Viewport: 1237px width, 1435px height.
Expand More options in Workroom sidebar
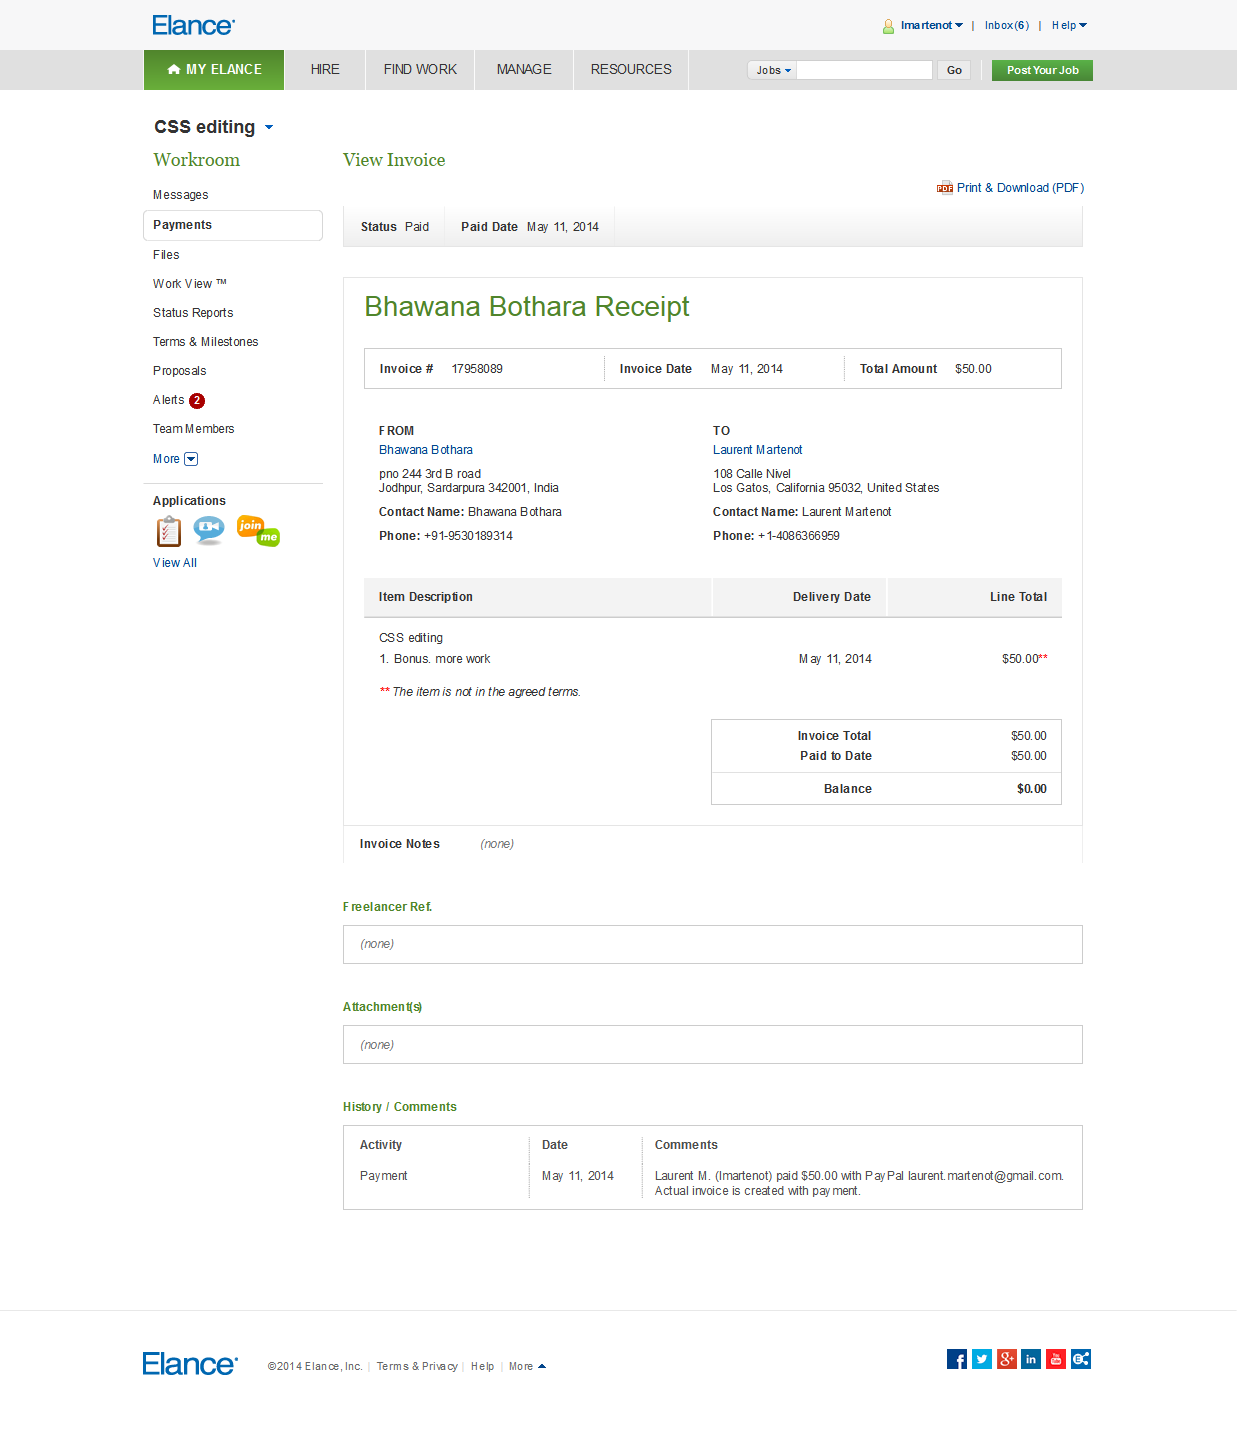click(x=176, y=459)
